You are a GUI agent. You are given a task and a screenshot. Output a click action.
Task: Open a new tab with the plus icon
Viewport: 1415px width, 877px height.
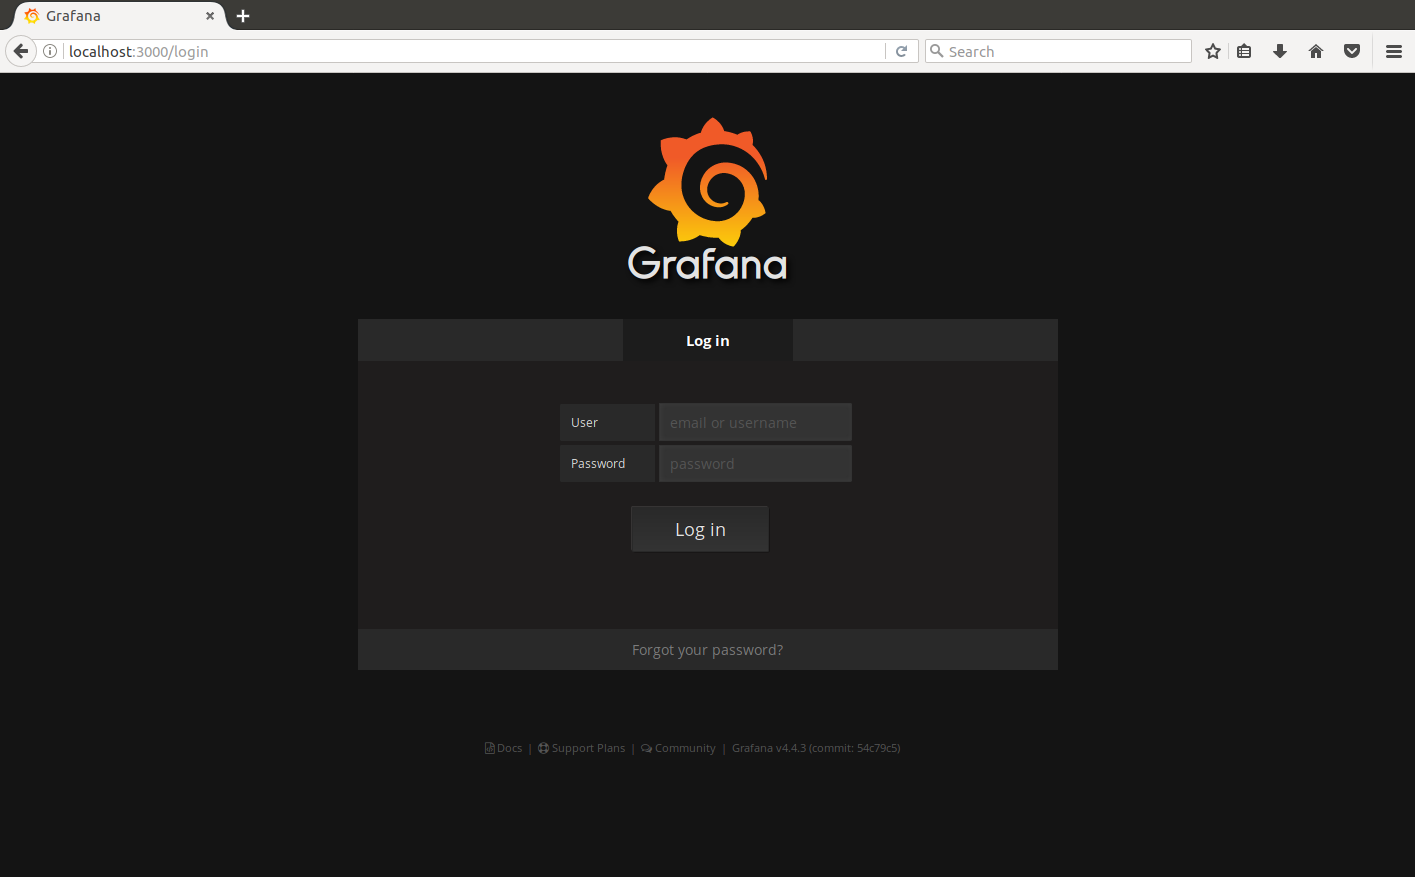point(243,16)
